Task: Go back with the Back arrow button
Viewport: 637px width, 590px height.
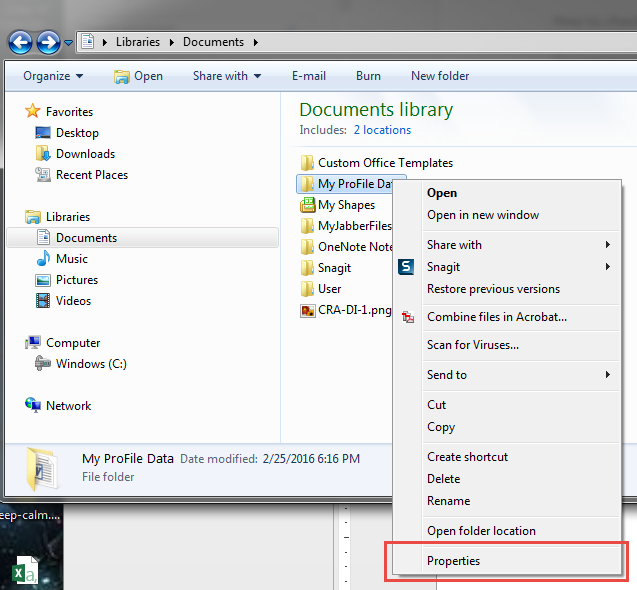Action: 20,42
